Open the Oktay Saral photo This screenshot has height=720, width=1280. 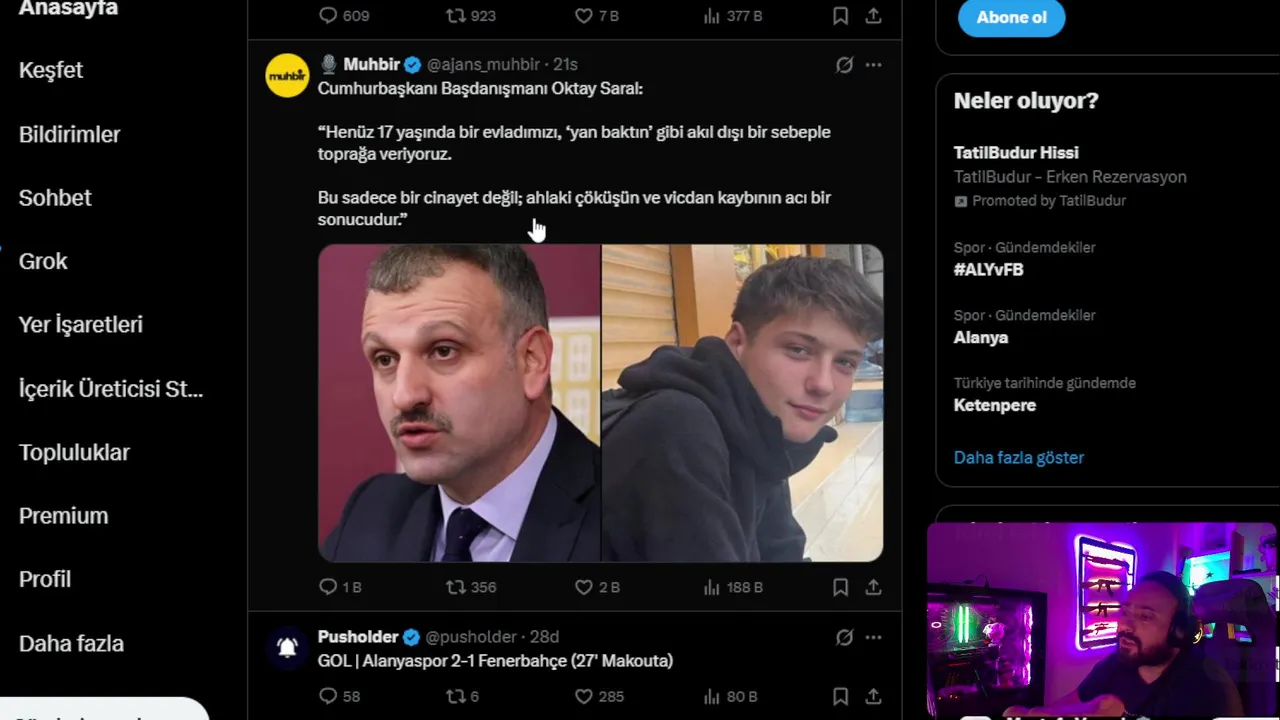coord(459,402)
